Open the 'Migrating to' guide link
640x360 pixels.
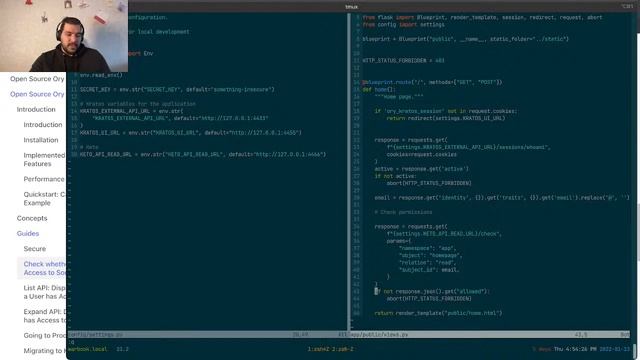tap(44, 351)
